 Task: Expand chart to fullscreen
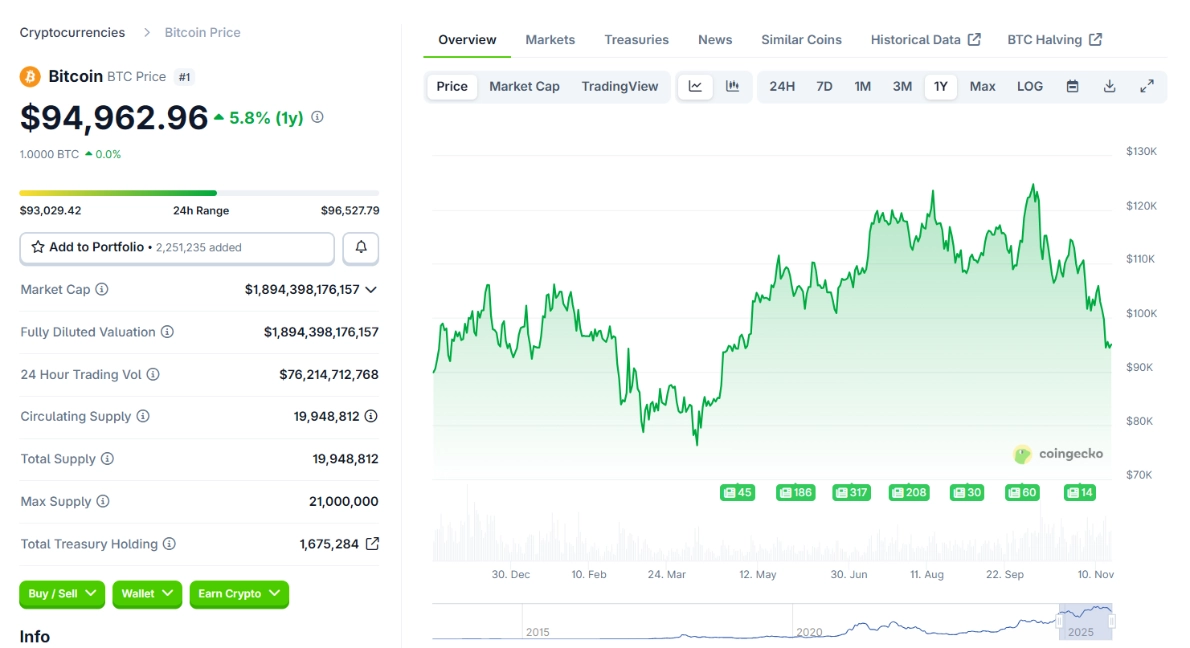point(1147,86)
